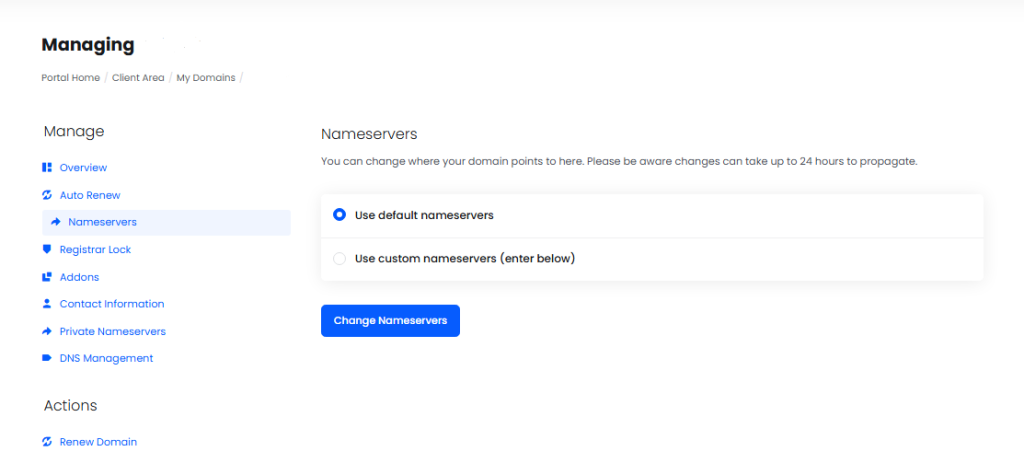
Task: Click the Auto Renew sync icon
Action: point(47,195)
